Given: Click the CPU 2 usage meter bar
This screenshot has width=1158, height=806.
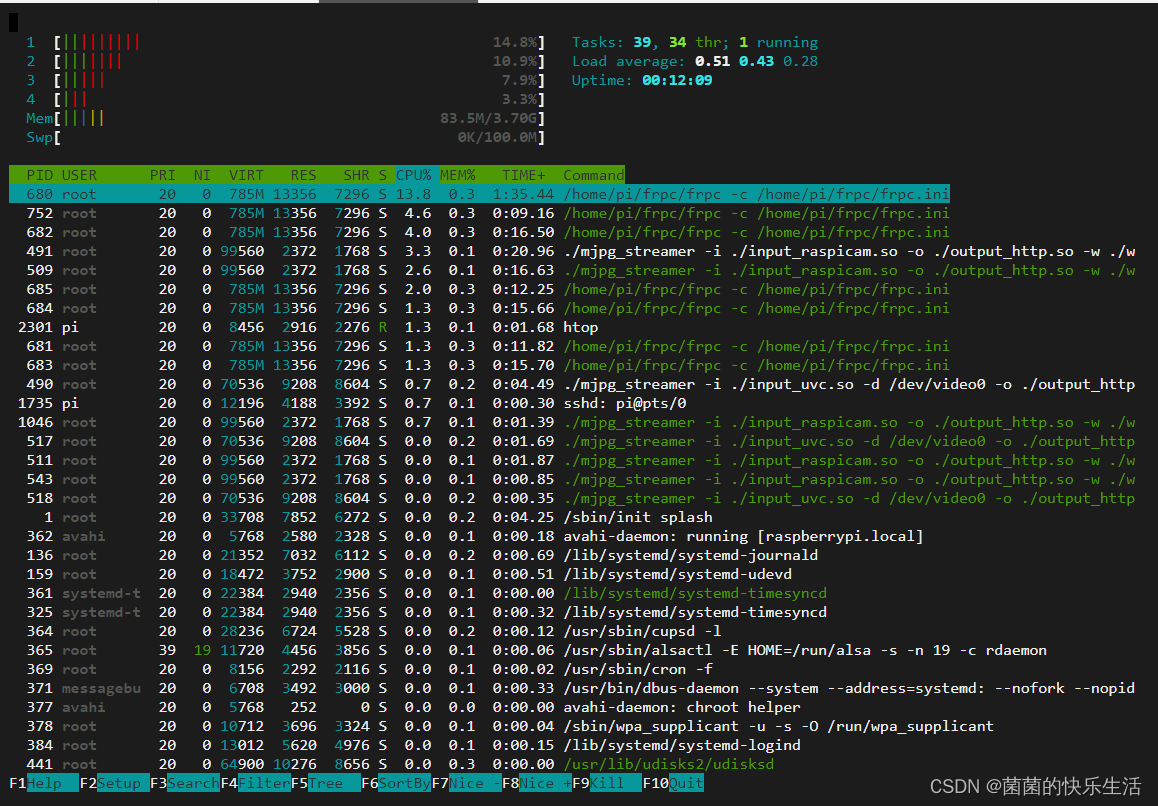Looking at the screenshot, I should tap(298, 61).
